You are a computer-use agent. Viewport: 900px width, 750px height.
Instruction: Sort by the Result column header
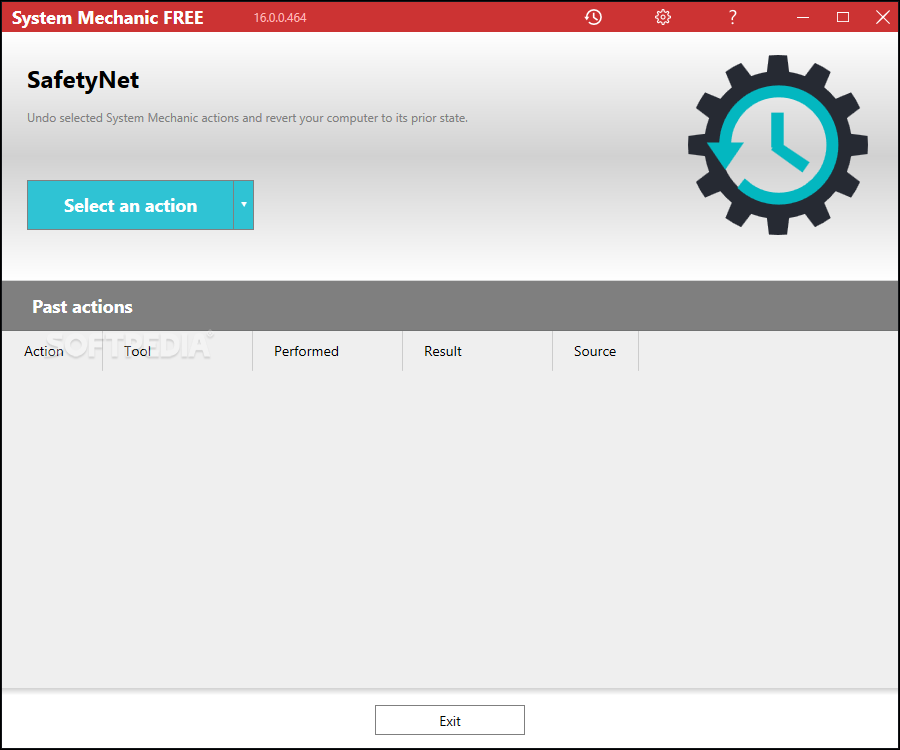[x=477, y=351]
